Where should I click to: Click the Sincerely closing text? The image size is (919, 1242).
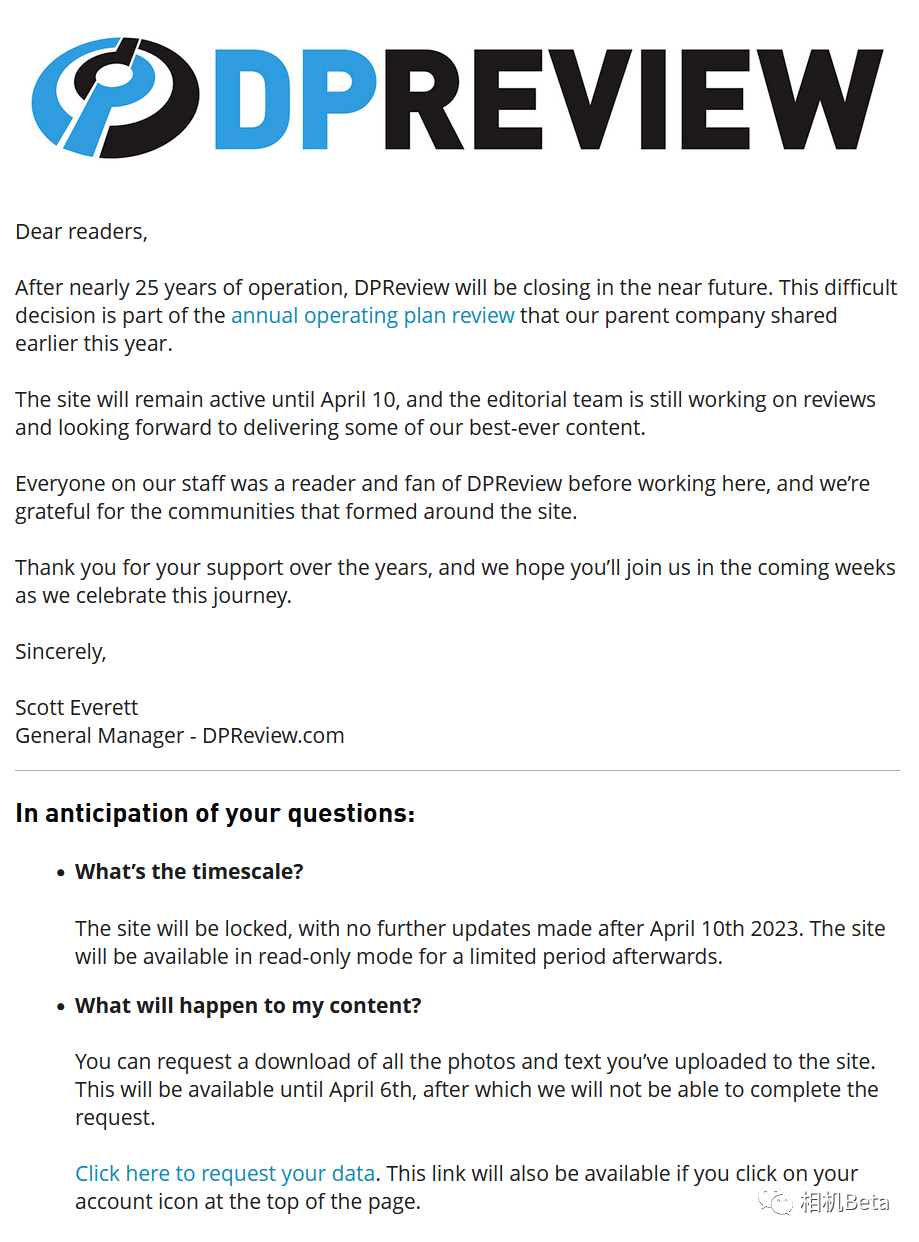[x=61, y=652]
